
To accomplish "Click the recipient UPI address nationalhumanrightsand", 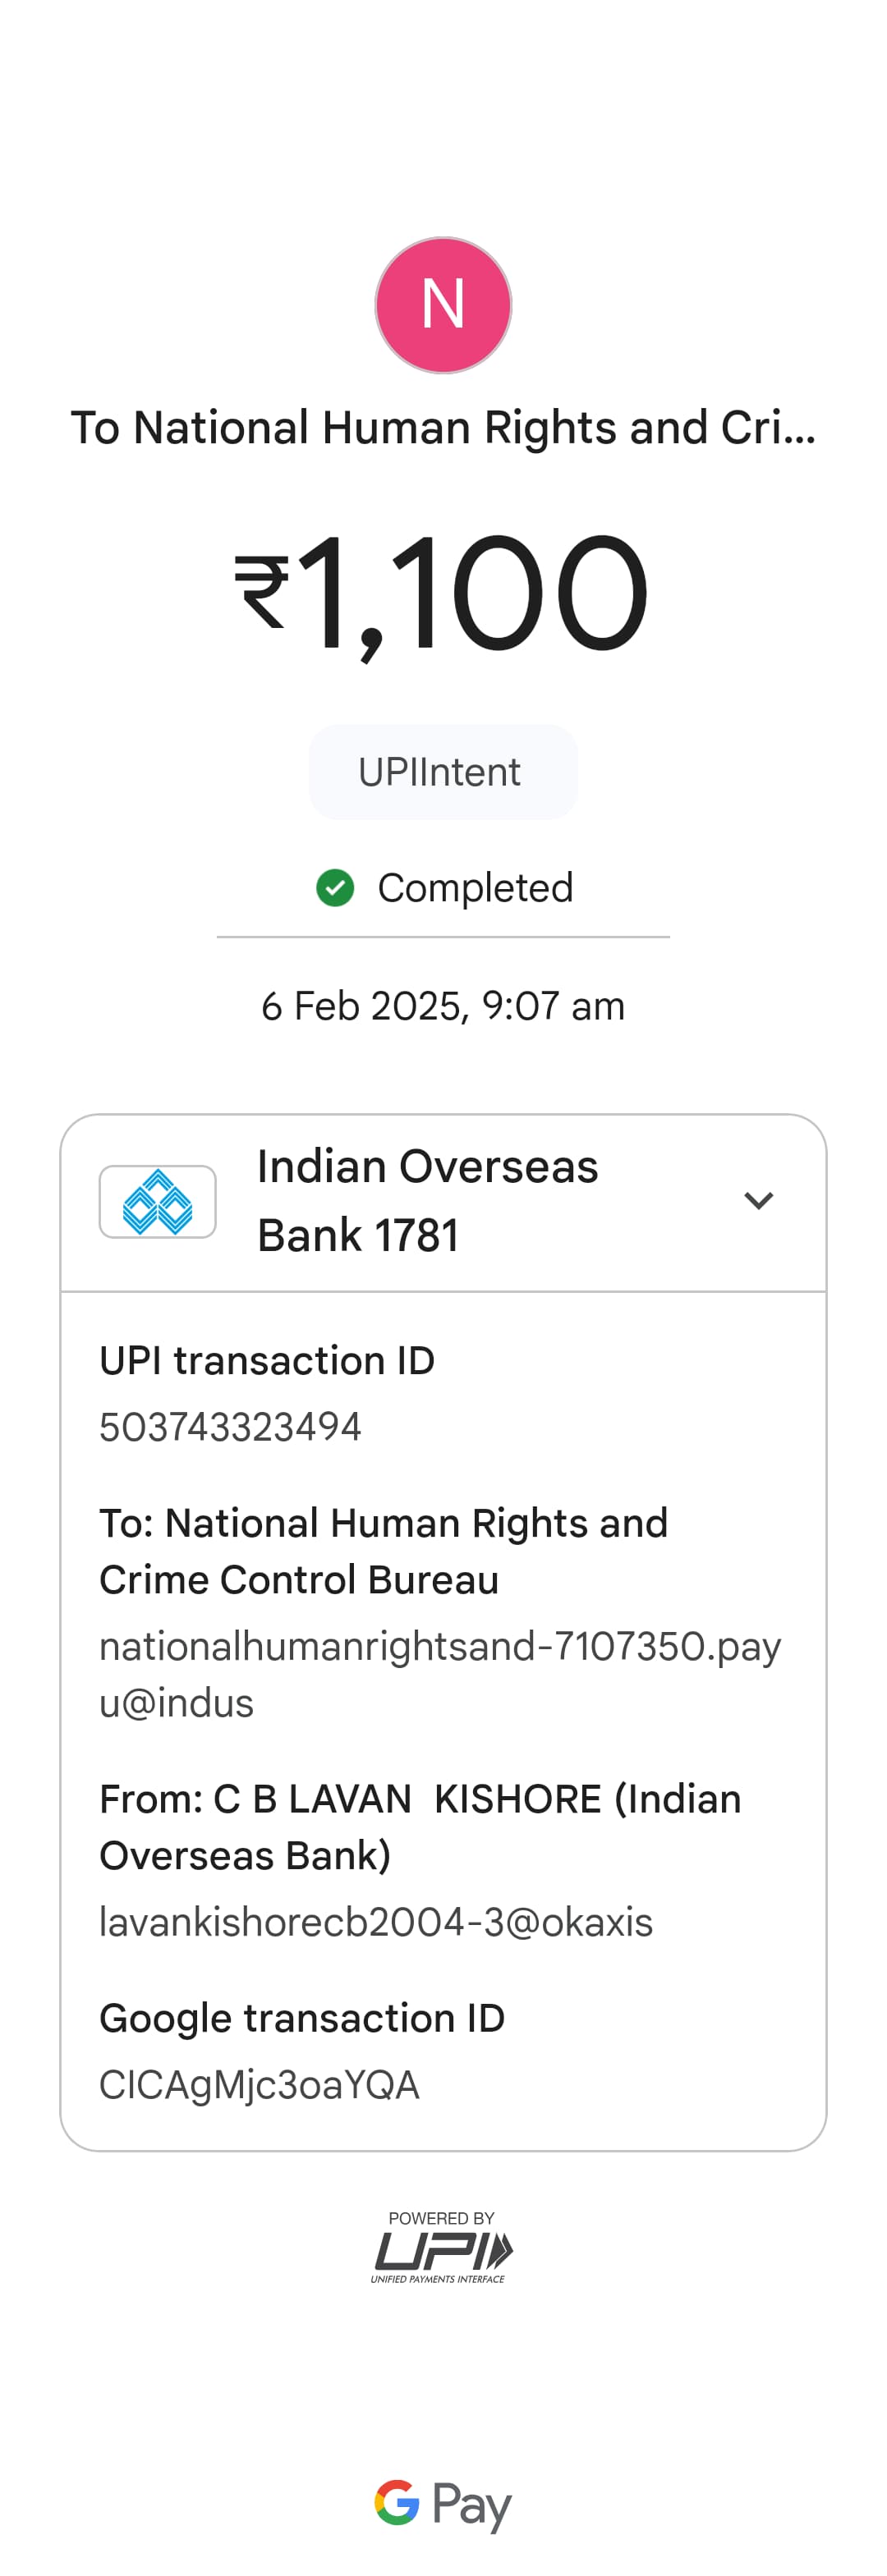I will pyautogui.click(x=440, y=1674).
